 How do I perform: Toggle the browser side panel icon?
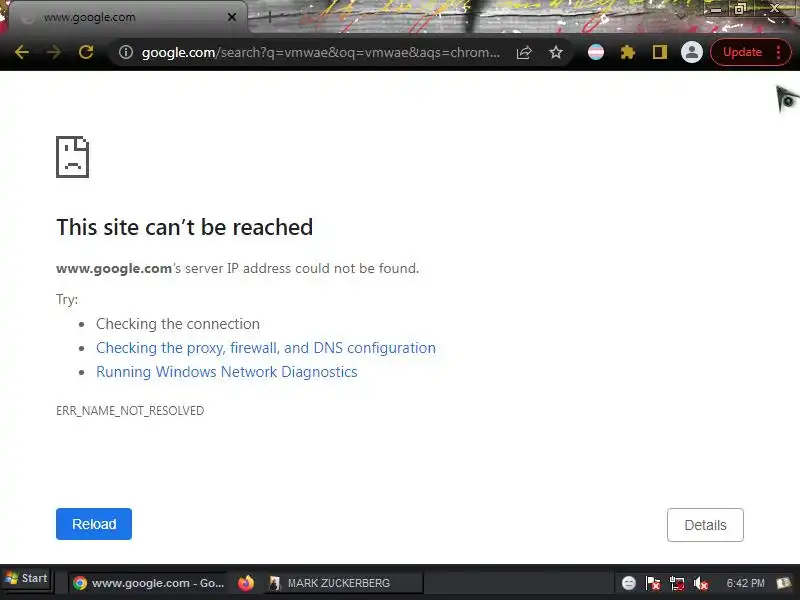coord(660,52)
